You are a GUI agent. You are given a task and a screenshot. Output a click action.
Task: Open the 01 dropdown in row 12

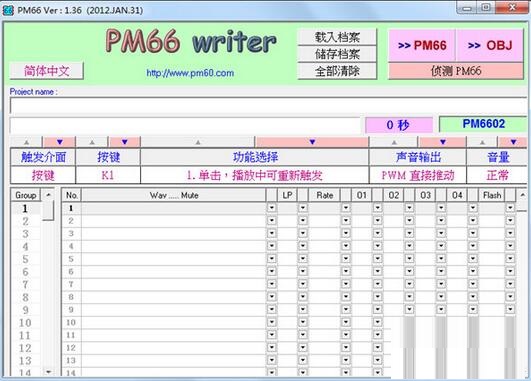pyautogui.click(x=377, y=347)
